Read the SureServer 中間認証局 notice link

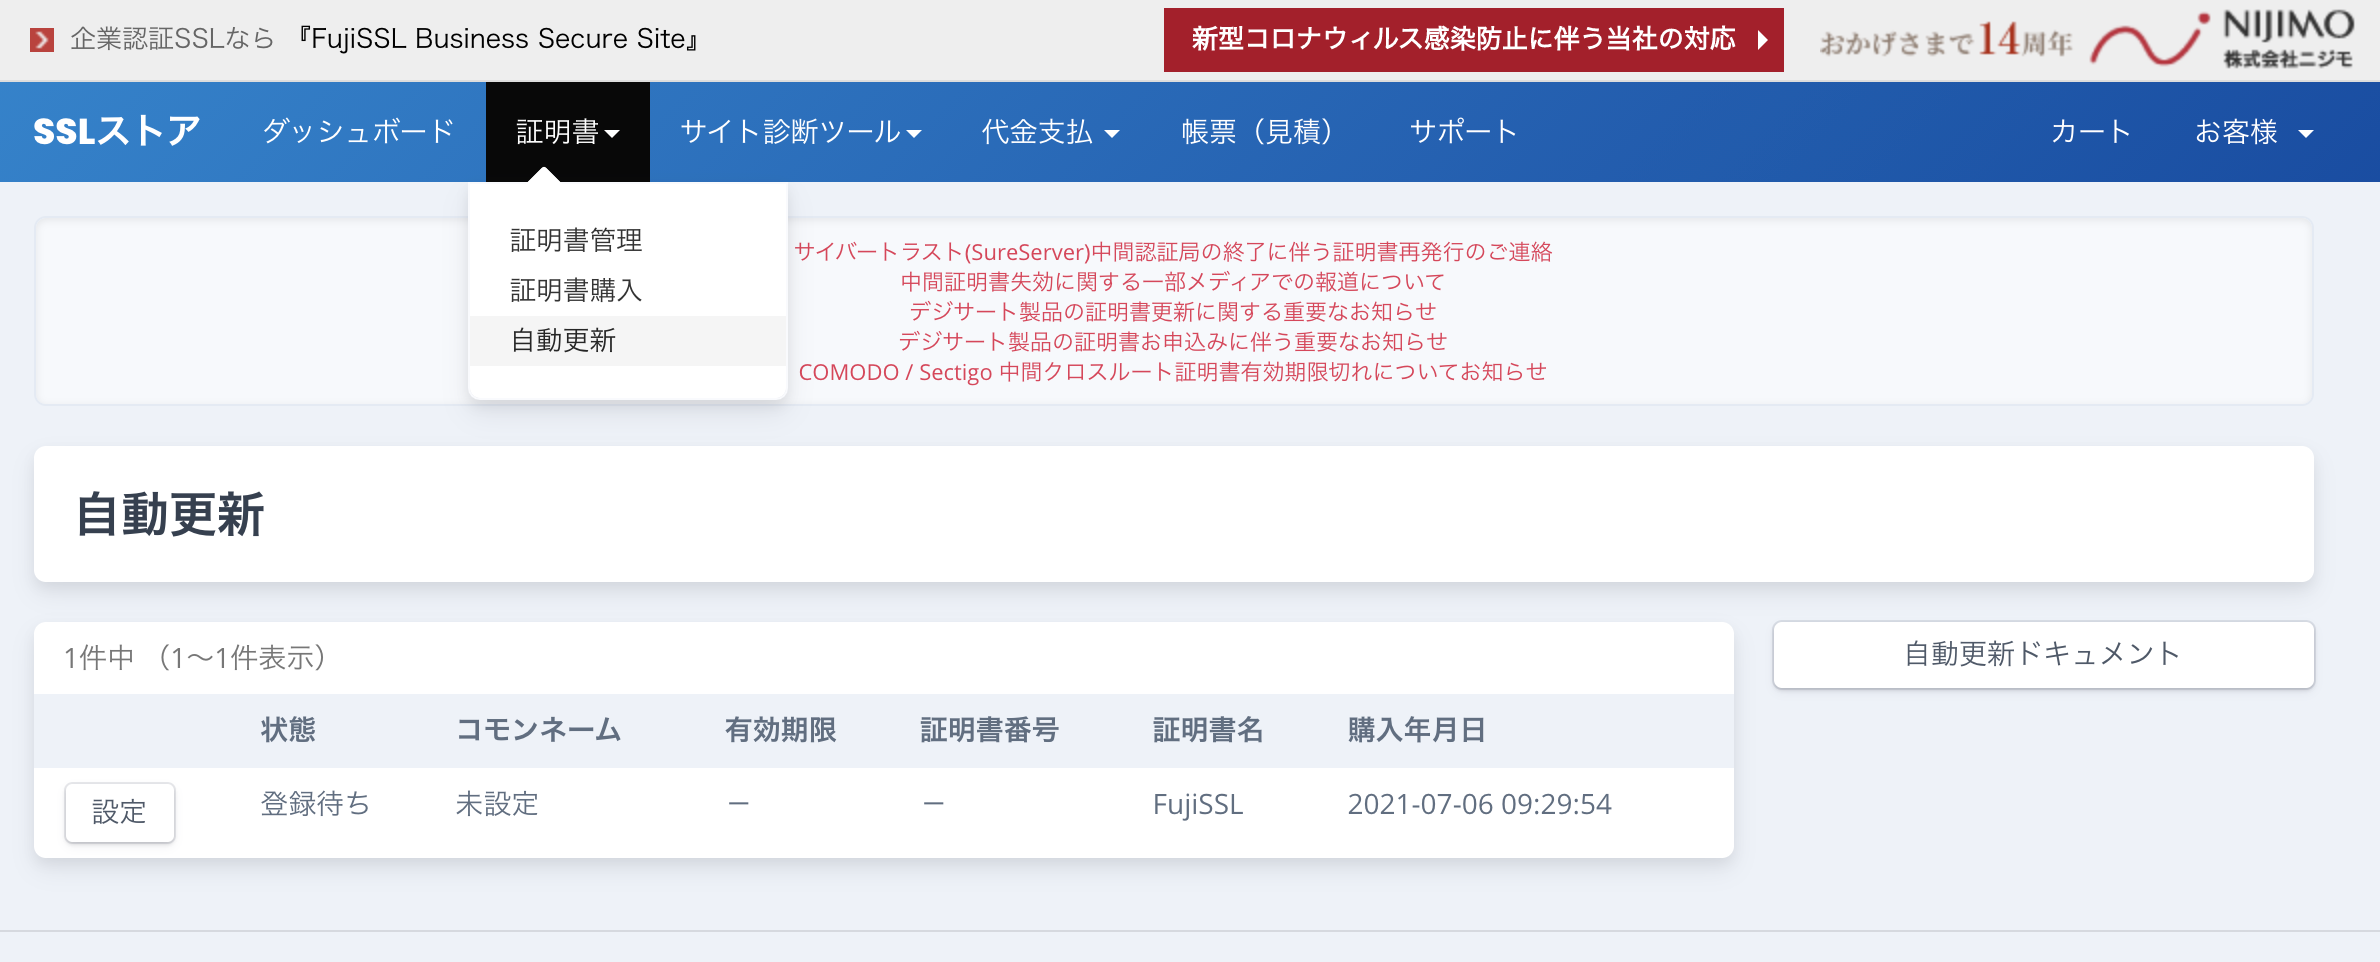click(1172, 252)
